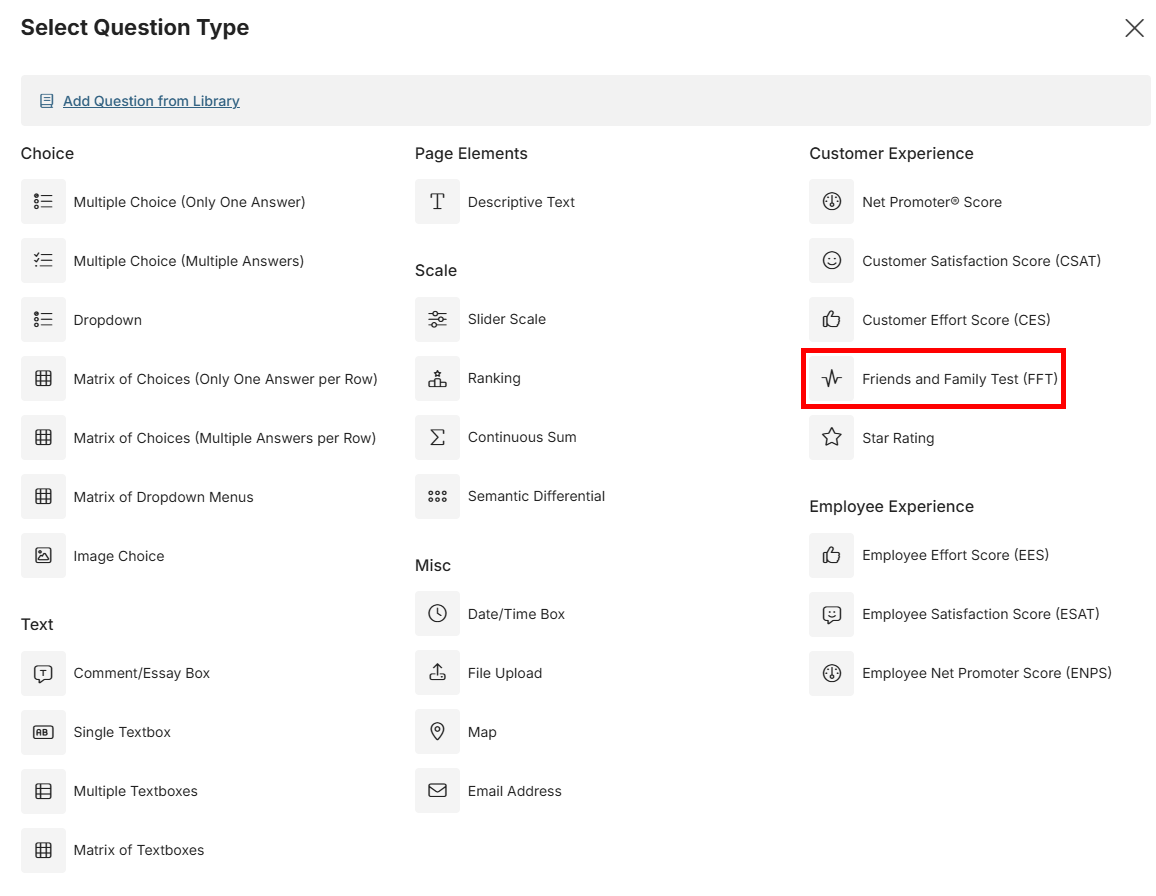The height and width of the screenshot is (896, 1156).
Task: Pick the Dropdown question type icon
Action: click(x=43, y=319)
